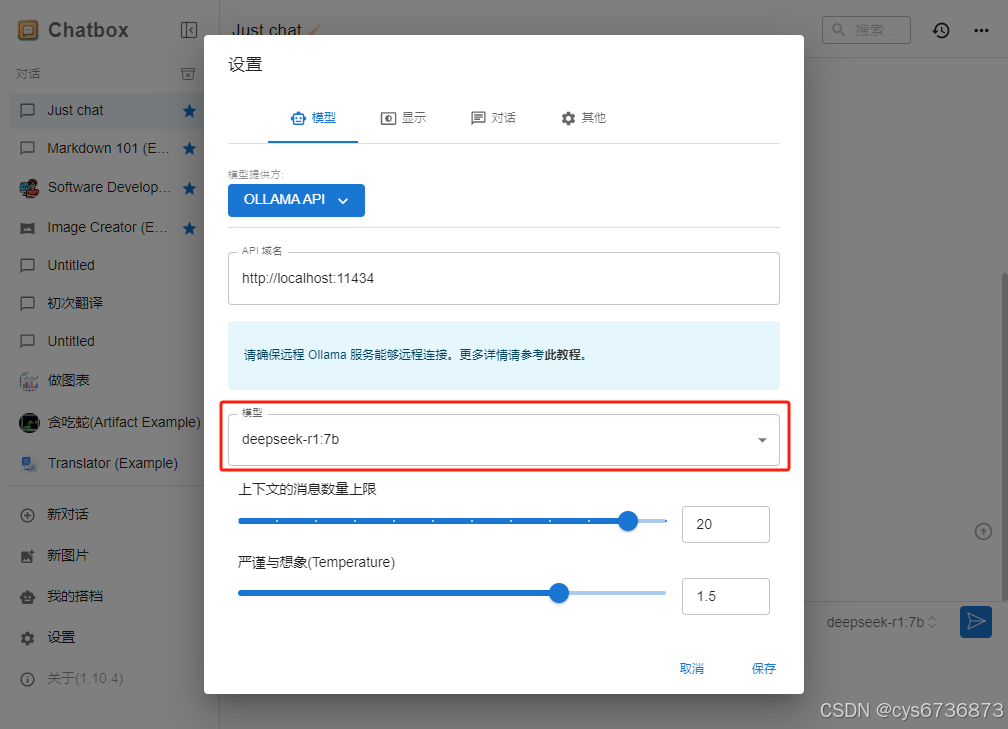The width and height of the screenshot is (1008, 729).
Task: Click the message count value box showing 20
Action: (x=726, y=525)
